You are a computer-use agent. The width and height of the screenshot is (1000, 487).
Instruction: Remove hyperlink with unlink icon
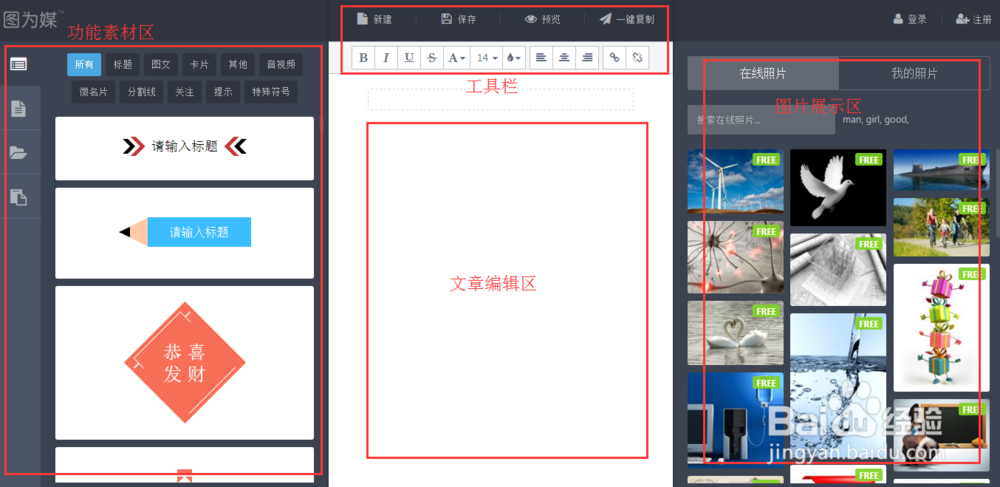[x=637, y=57]
